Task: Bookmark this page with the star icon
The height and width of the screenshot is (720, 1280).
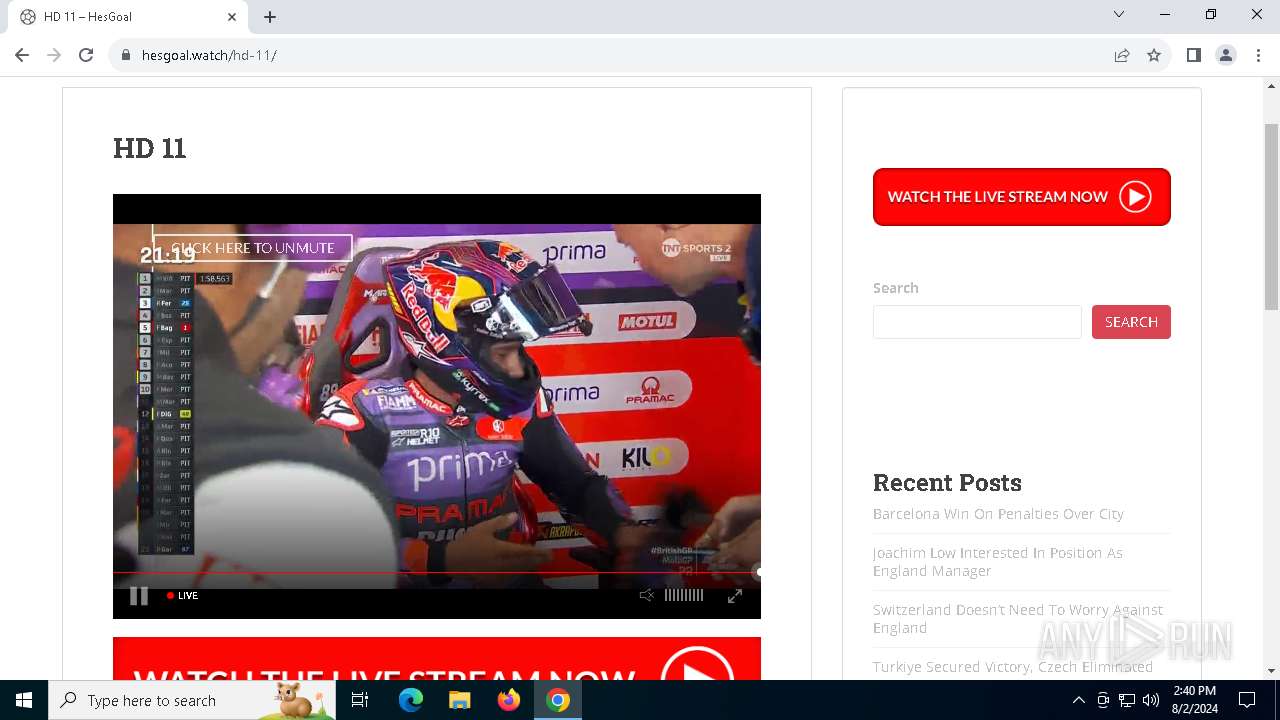Action: pos(1154,55)
